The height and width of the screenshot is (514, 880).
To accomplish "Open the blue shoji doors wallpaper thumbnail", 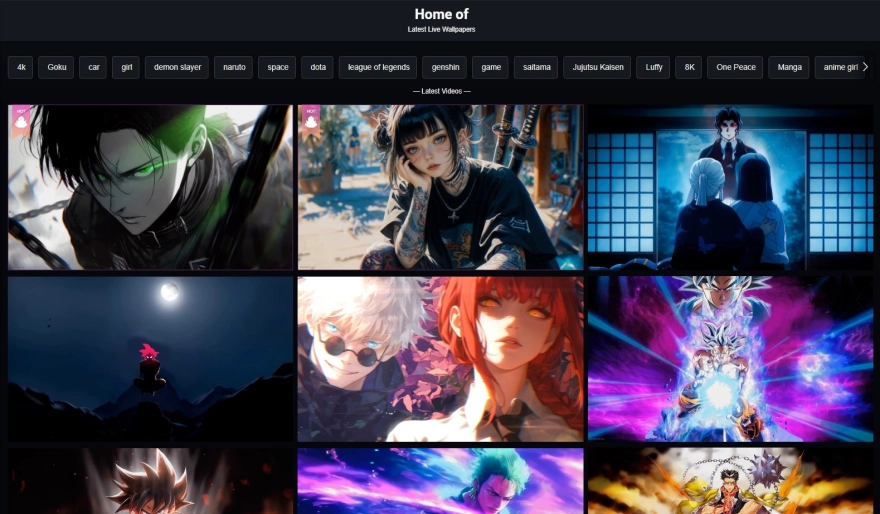I will point(730,187).
